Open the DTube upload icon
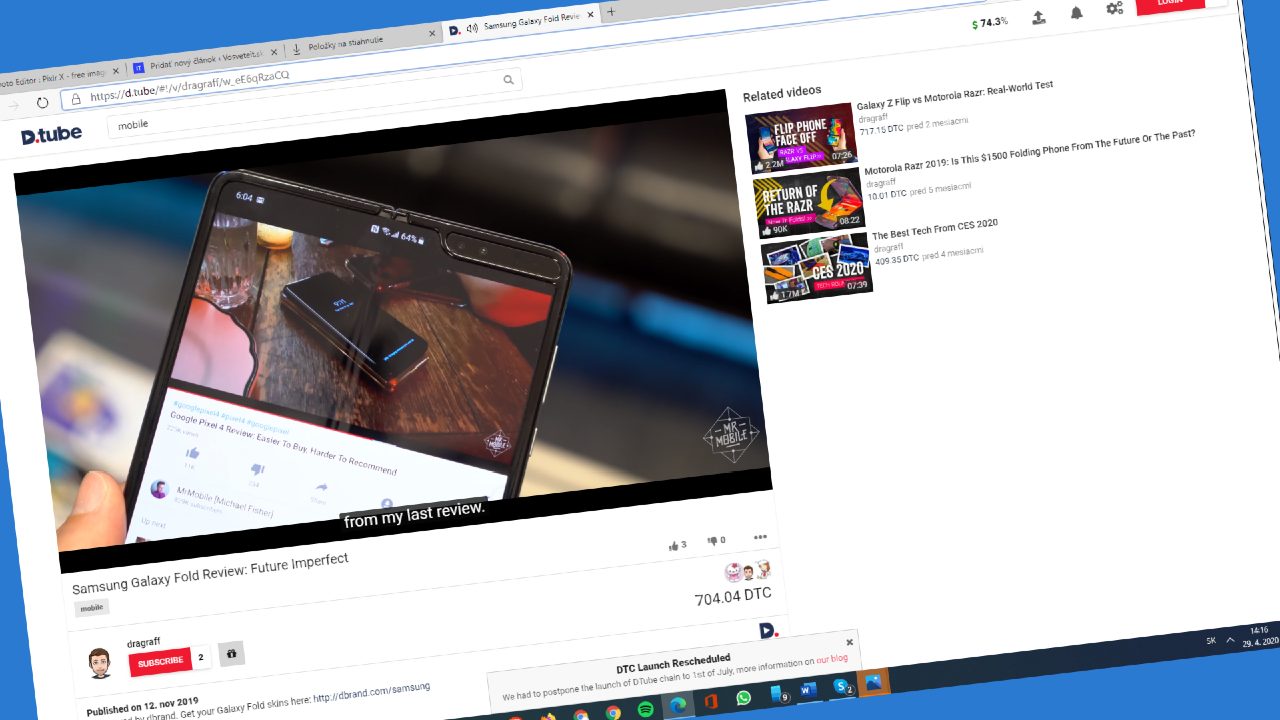The height and width of the screenshot is (720, 1280). pos(1039,16)
